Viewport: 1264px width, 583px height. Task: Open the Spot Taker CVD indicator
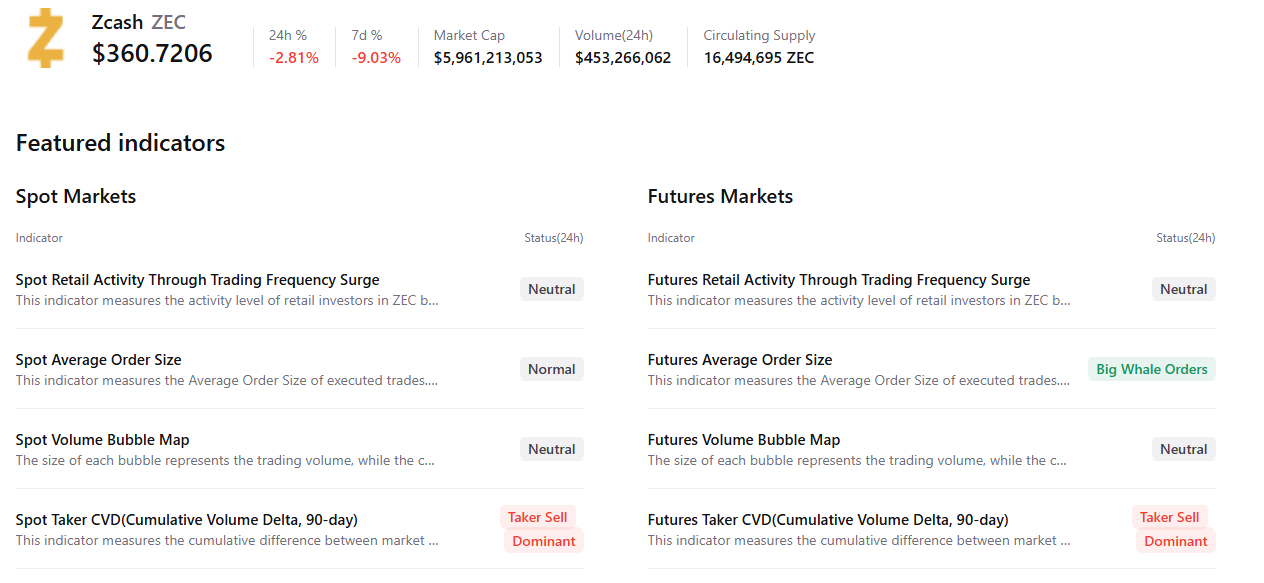coord(186,520)
